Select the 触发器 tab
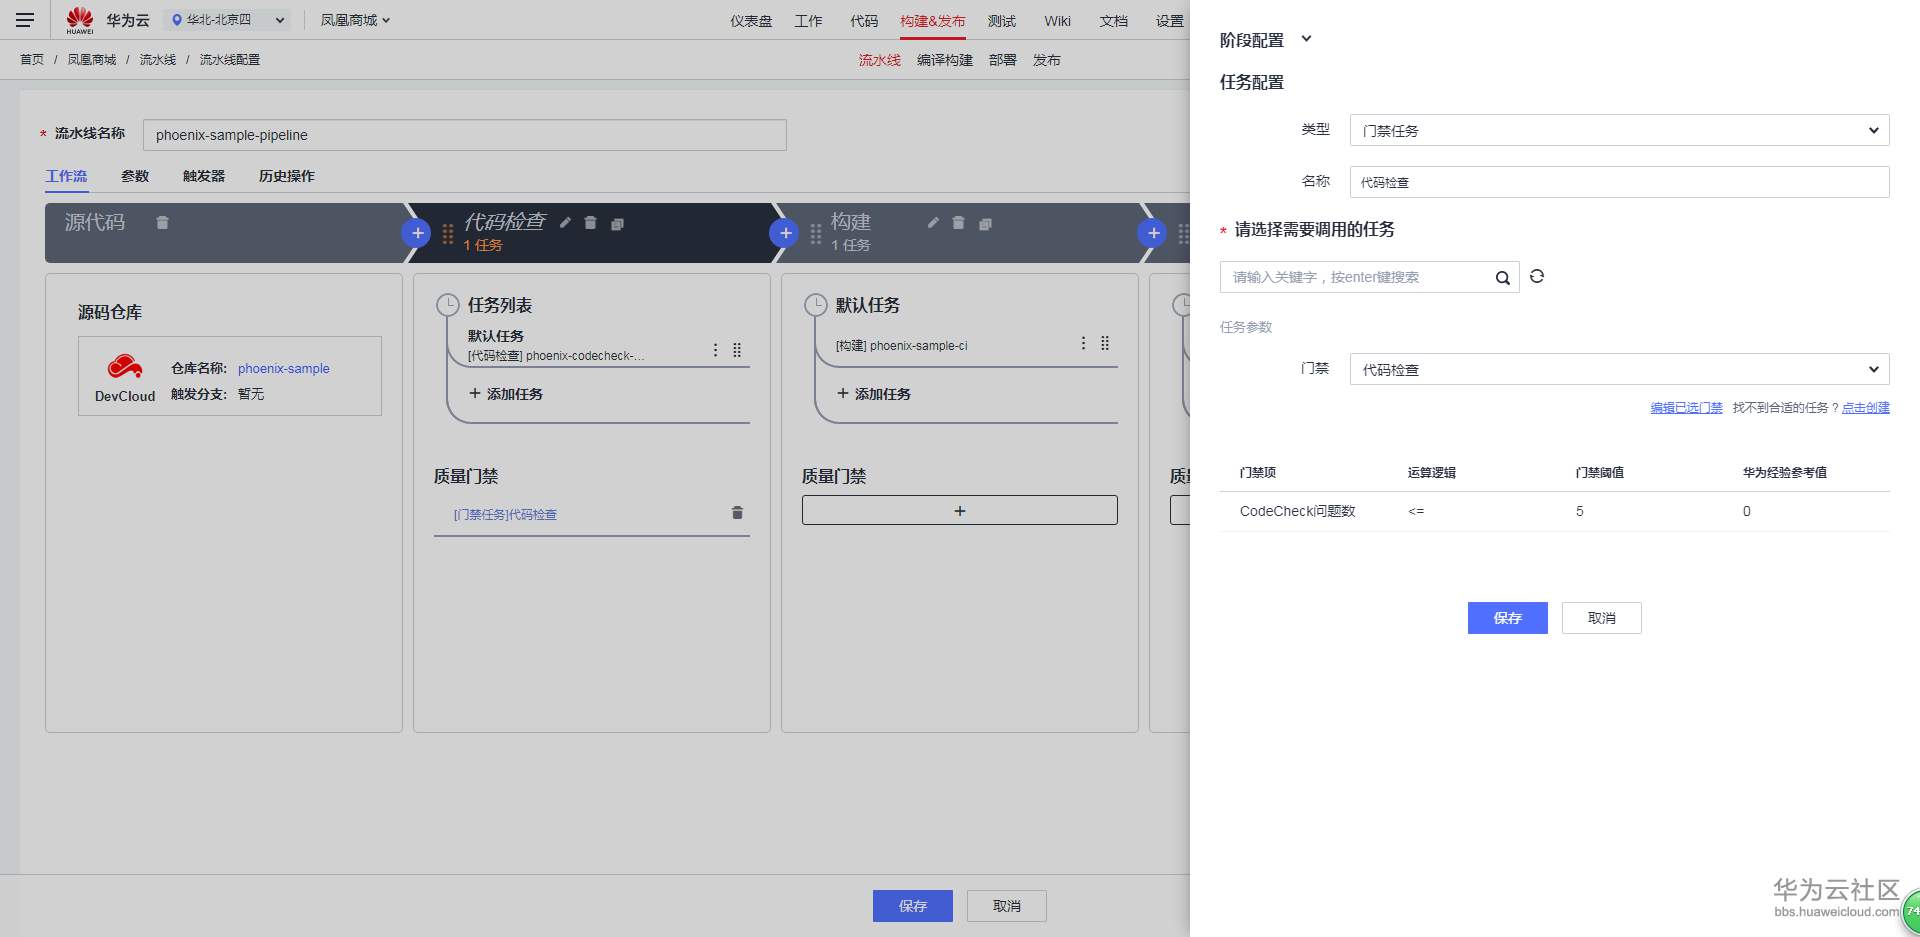 click(204, 176)
